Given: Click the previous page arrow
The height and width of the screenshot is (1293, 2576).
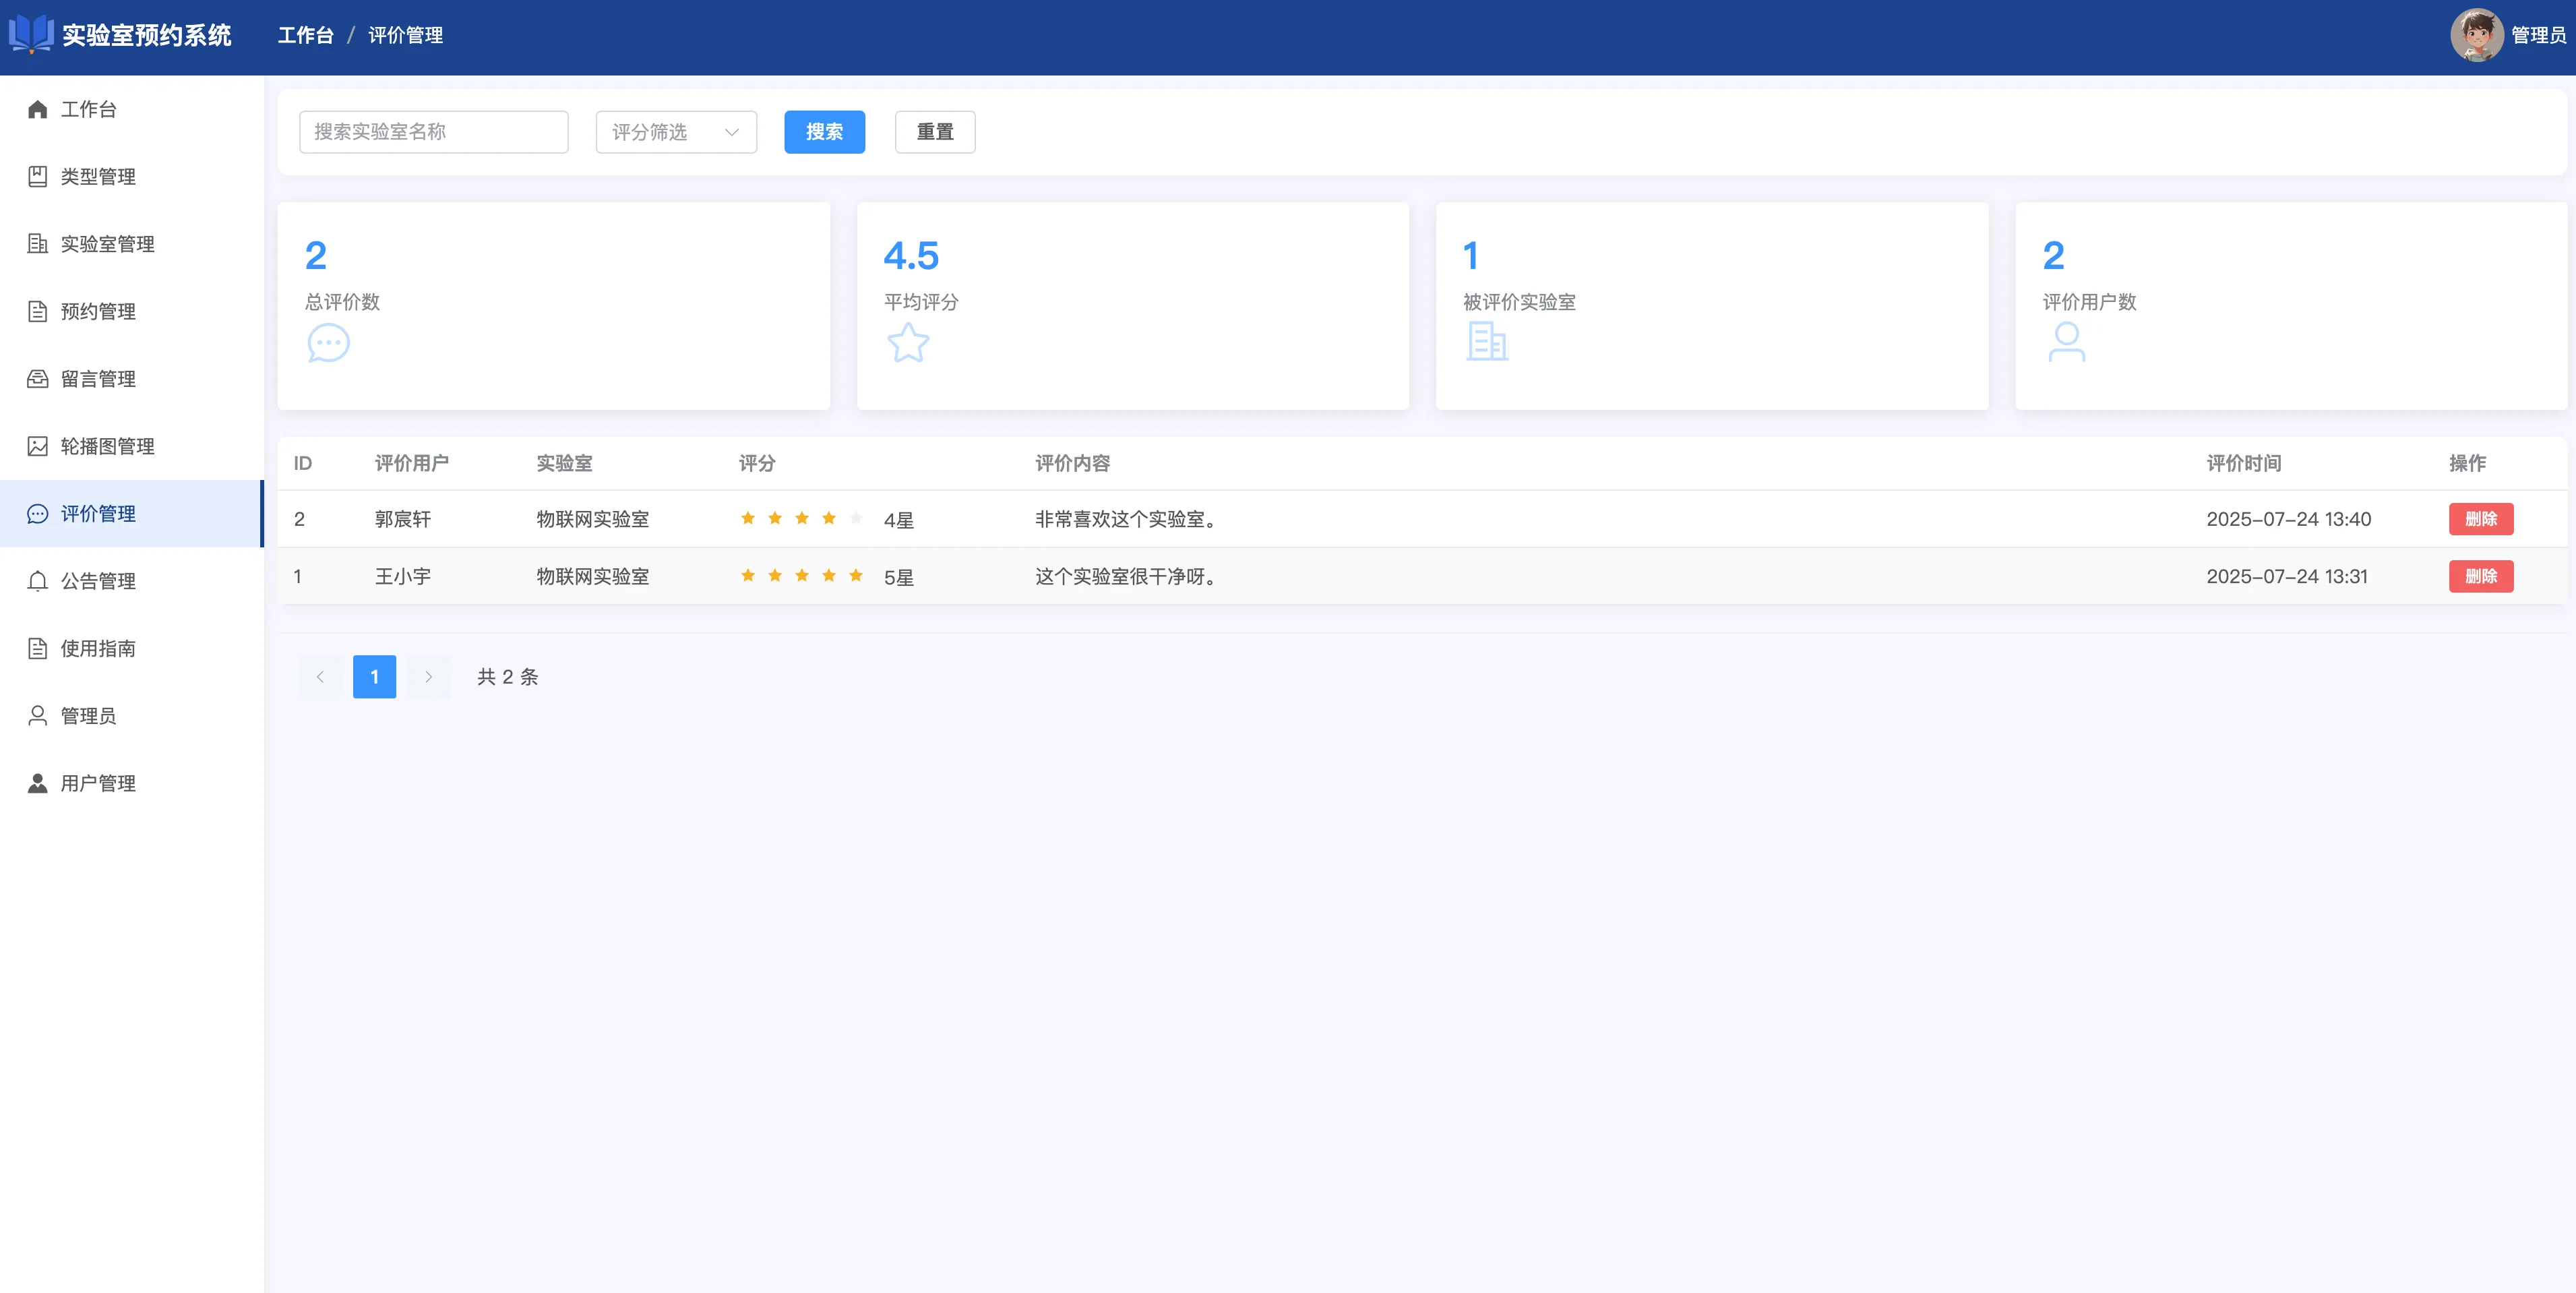Looking at the screenshot, I should tap(320, 677).
